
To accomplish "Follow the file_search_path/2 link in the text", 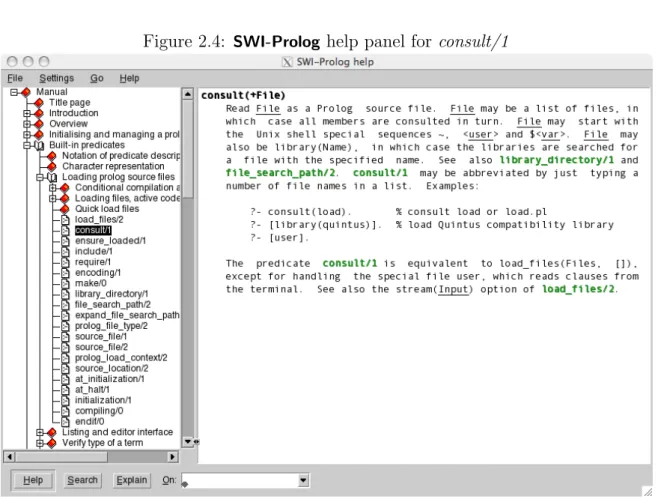I will pos(280,173).
